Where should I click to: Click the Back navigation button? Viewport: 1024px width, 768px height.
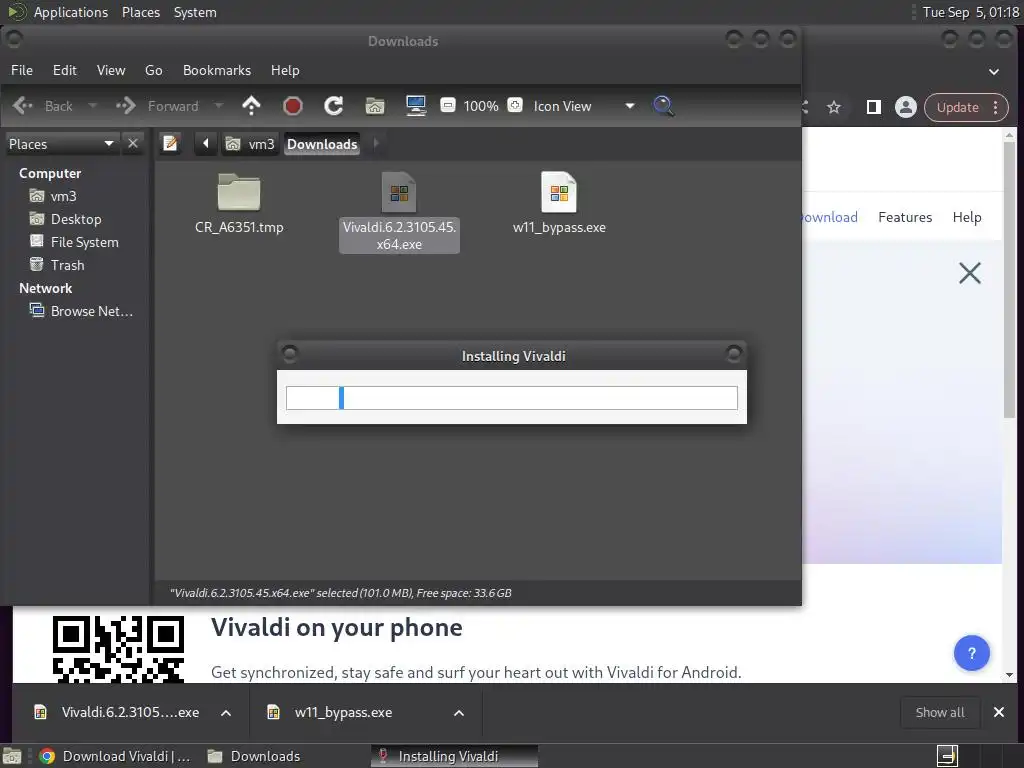point(43,106)
